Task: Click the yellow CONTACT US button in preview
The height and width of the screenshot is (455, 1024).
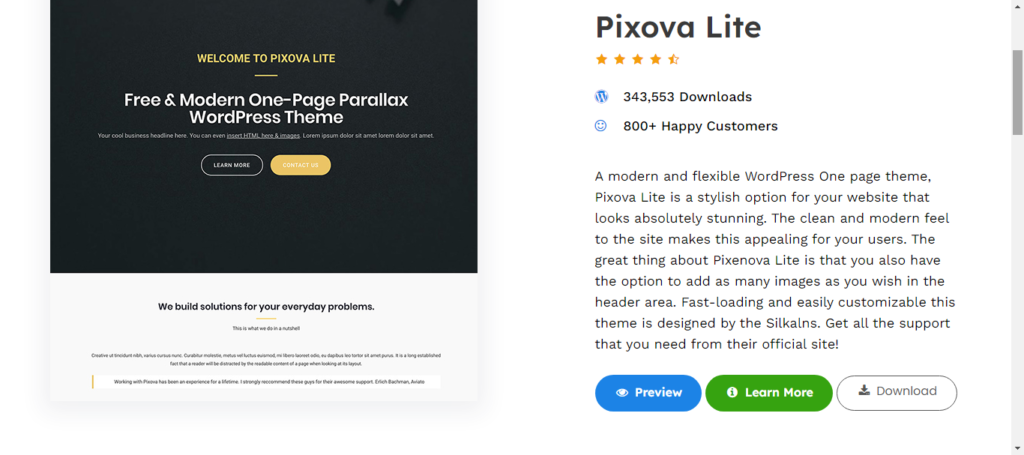Action: [x=300, y=165]
